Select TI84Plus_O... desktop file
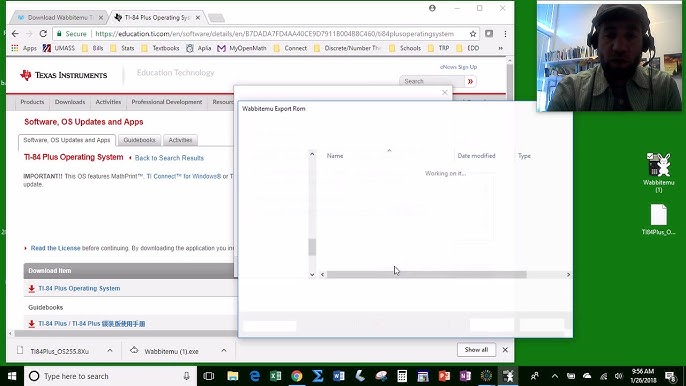Screen dimensions: 686x386 point(658,220)
